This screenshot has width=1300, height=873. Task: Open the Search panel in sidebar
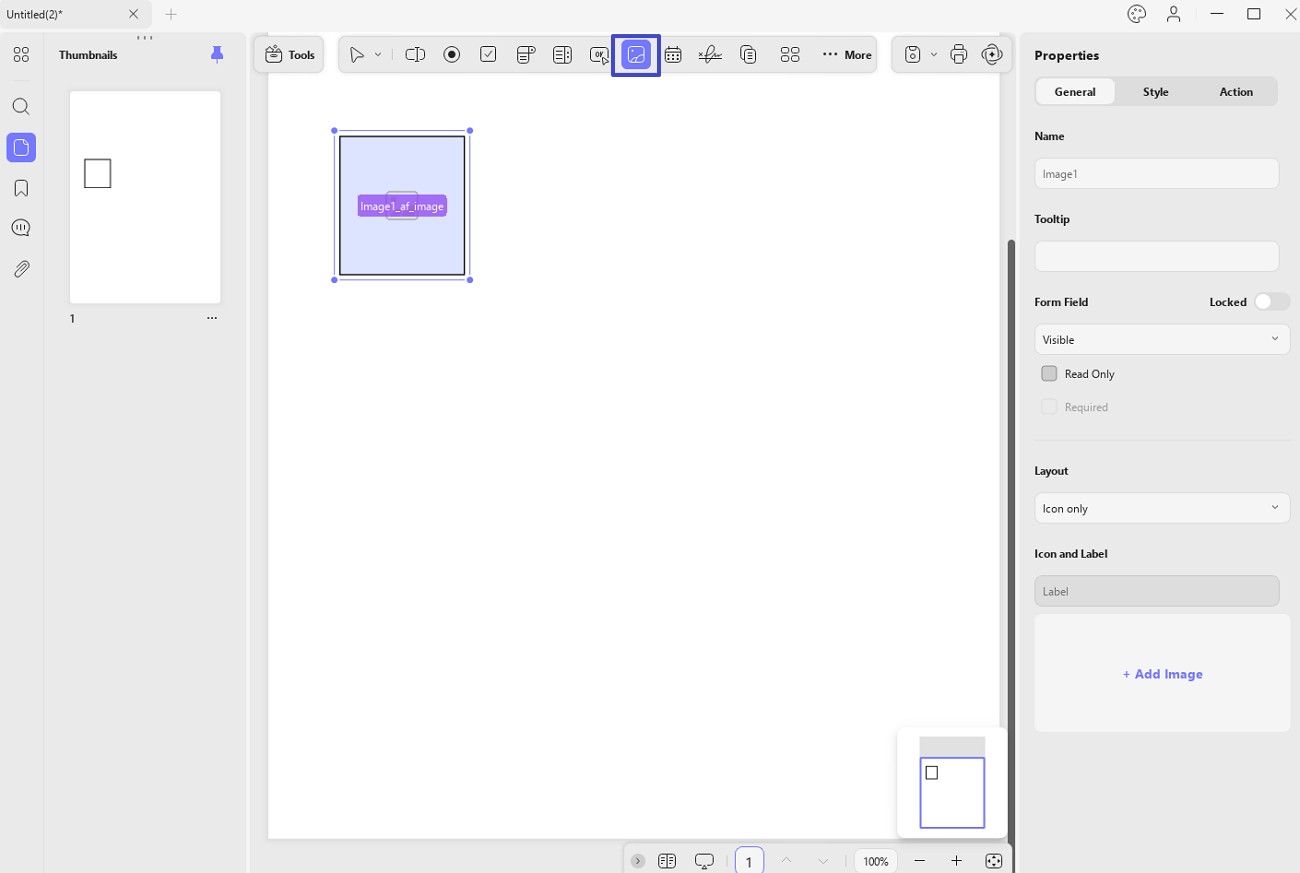pos(21,107)
